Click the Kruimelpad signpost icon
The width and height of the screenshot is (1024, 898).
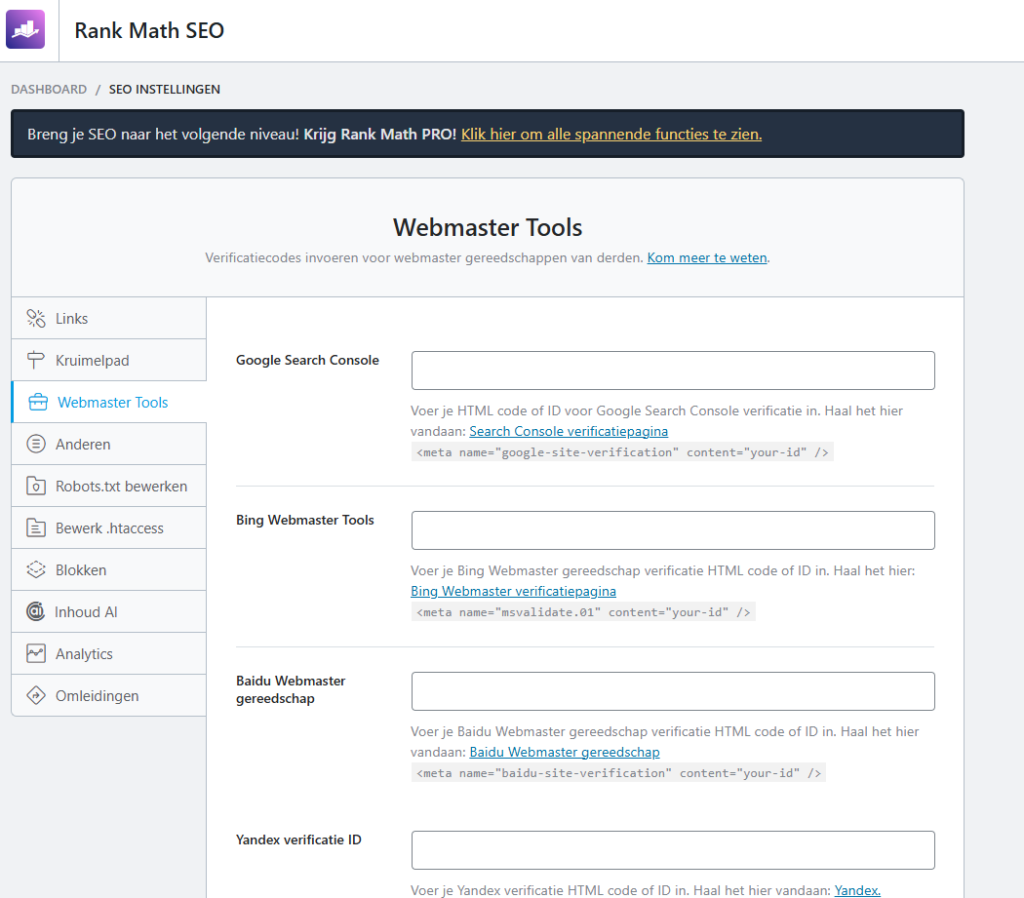pyautogui.click(x=36, y=360)
